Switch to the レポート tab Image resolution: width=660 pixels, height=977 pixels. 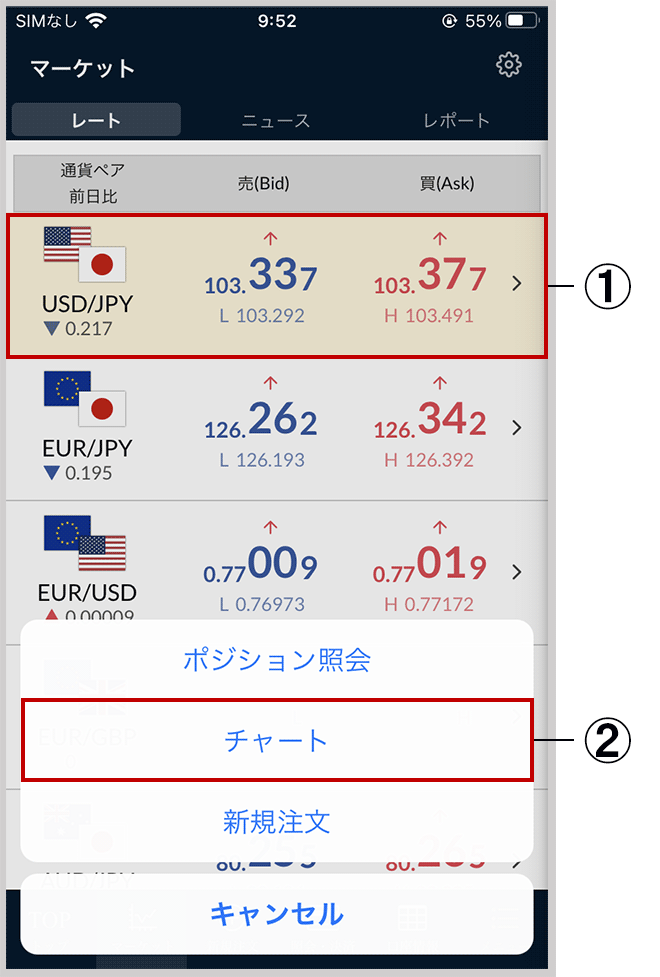pos(456,120)
